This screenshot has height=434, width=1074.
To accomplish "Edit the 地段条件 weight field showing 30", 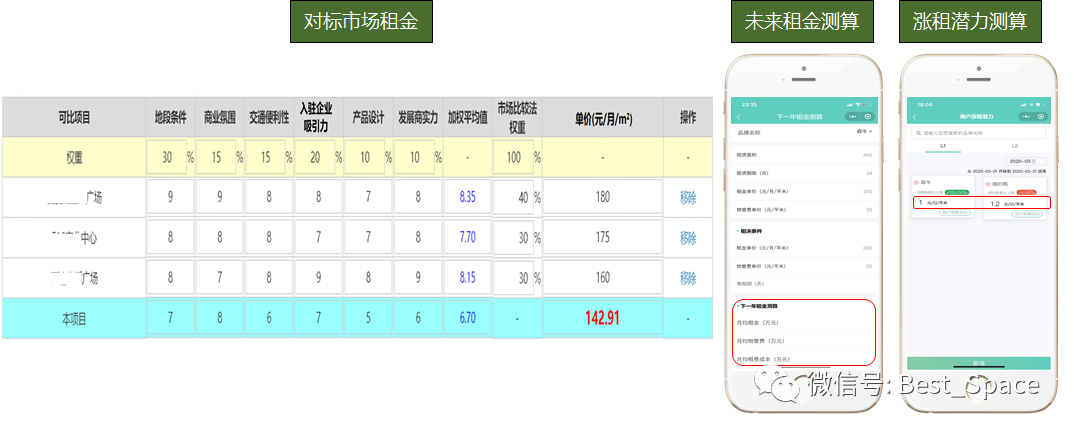I will (166, 157).
